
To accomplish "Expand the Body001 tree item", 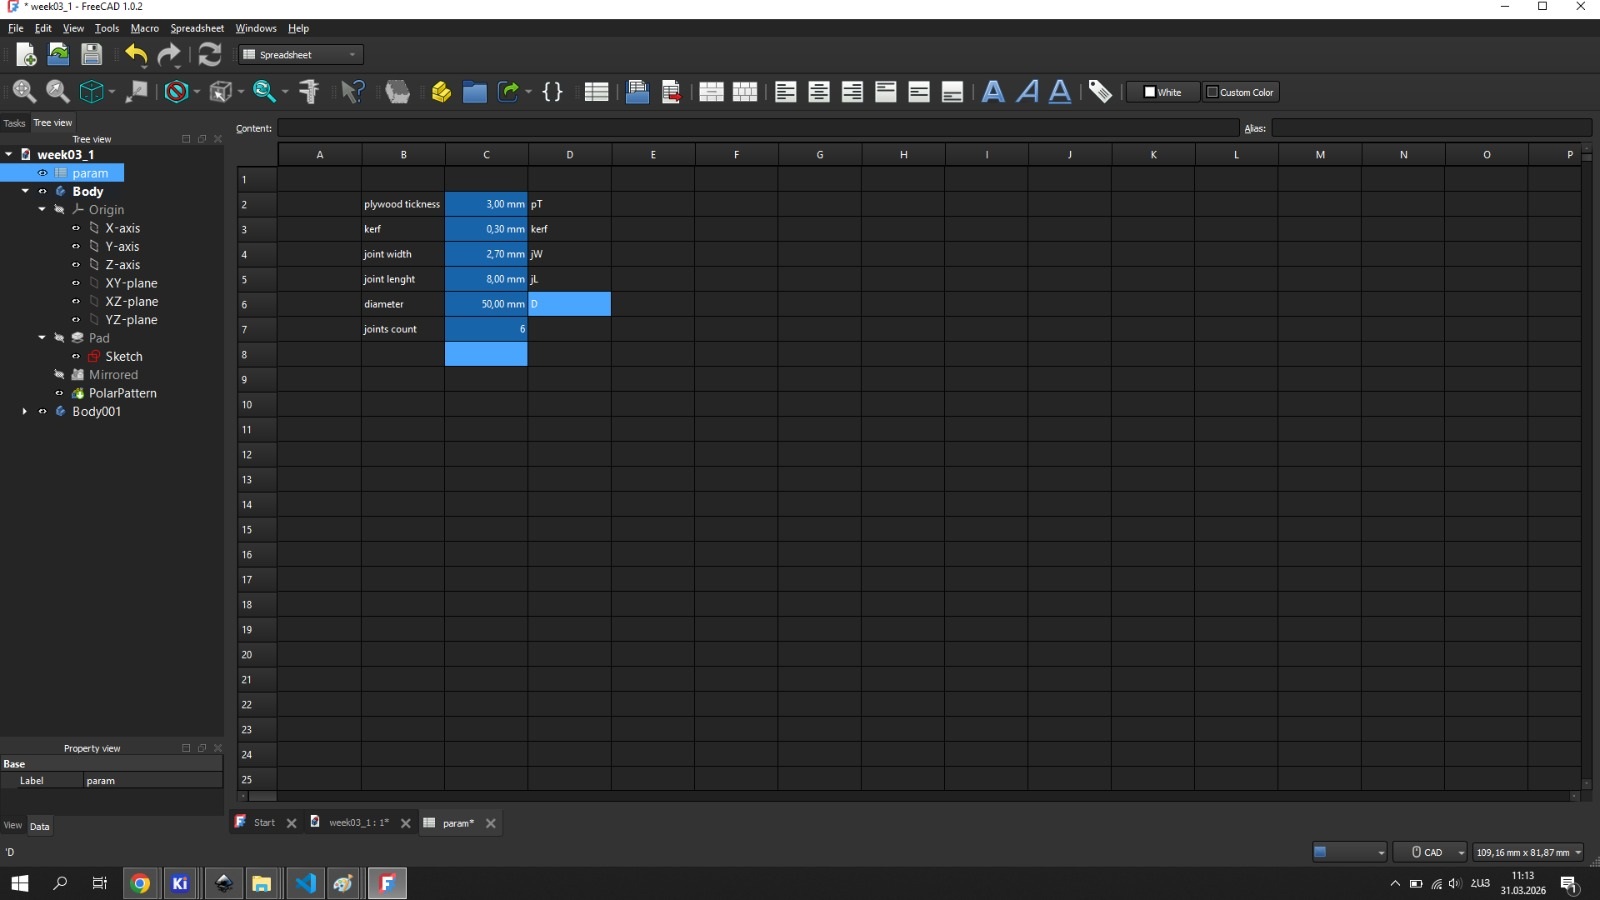I will (24, 411).
